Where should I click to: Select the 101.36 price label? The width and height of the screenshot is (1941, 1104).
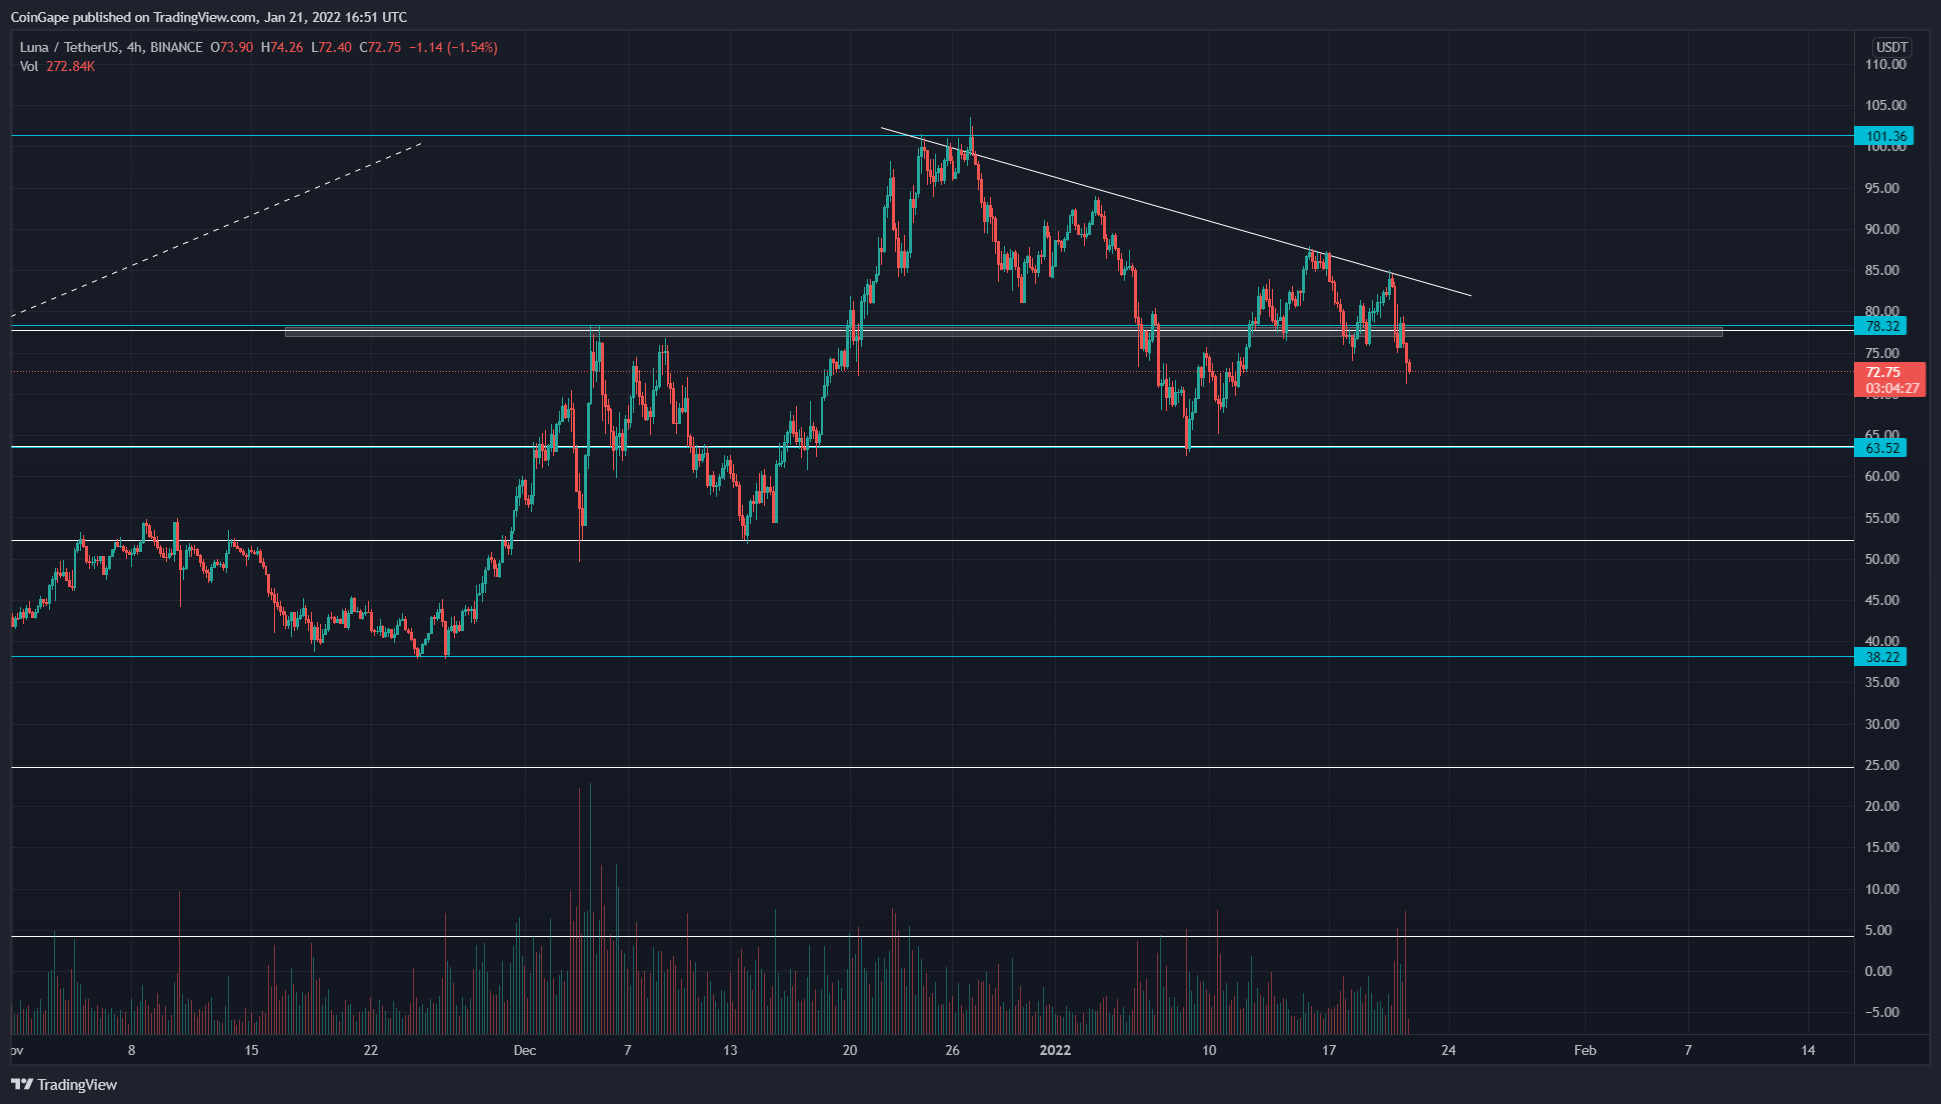[1882, 136]
